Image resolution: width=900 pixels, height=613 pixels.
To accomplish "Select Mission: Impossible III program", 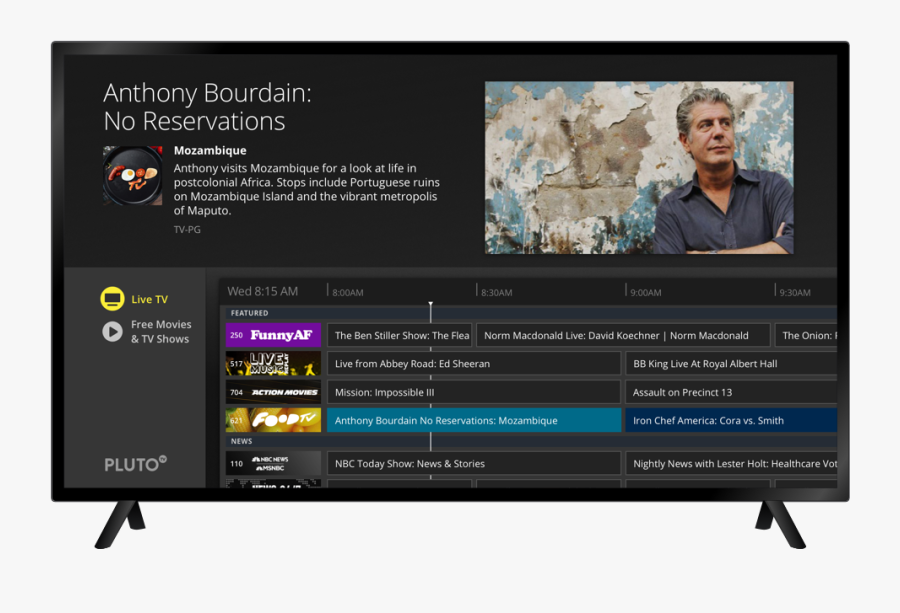I will point(474,392).
